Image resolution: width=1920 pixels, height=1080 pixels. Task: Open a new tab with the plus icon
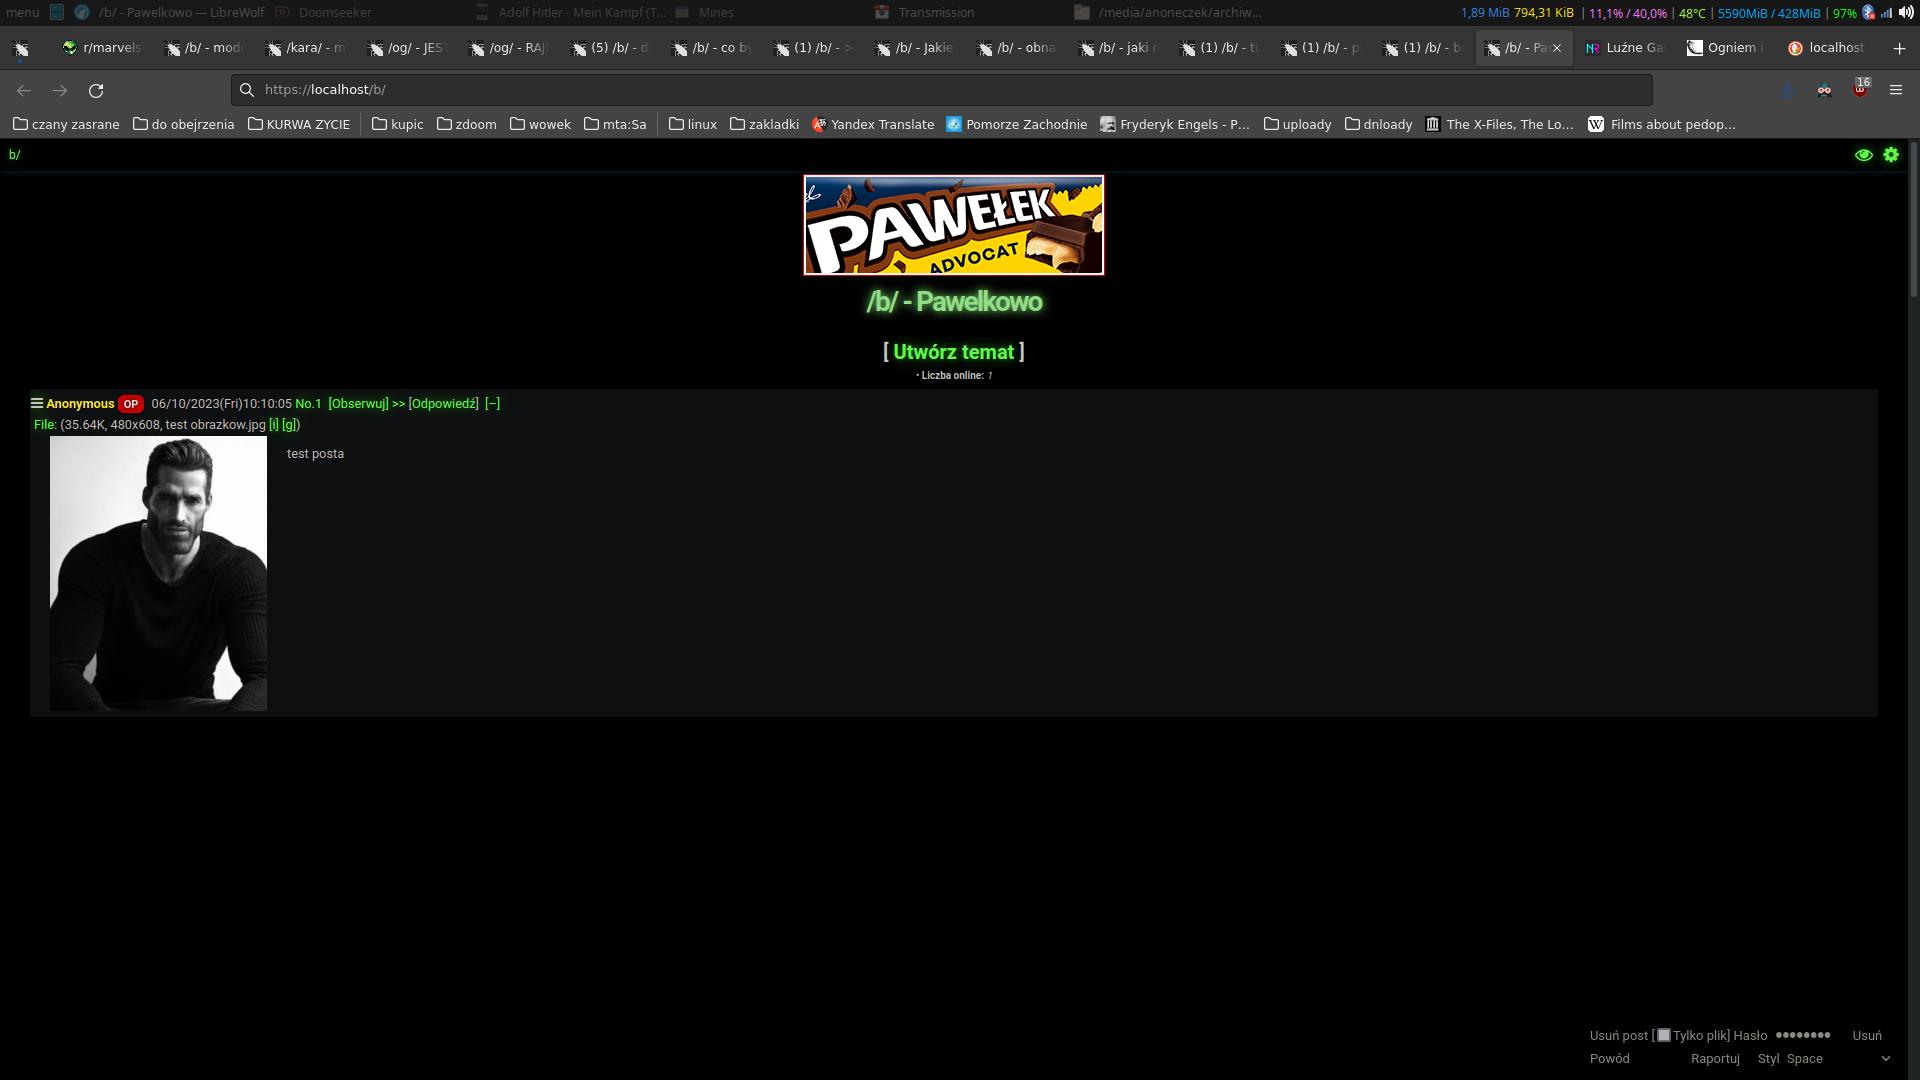(x=1899, y=48)
